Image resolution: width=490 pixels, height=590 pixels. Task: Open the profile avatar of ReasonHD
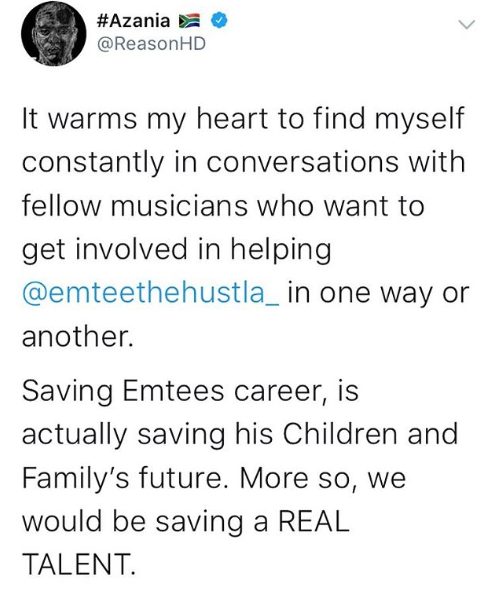click(x=53, y=34)
